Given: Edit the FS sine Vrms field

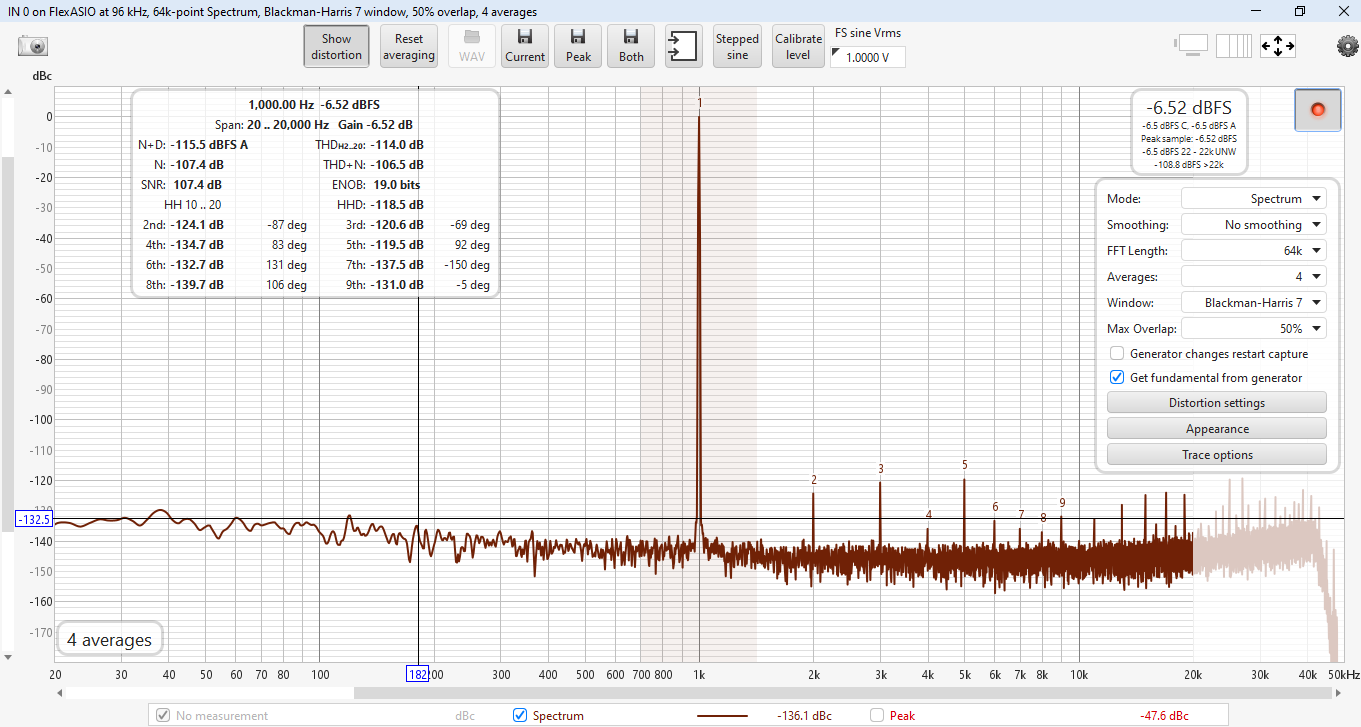Looking at the screenshot, I should (x=867, y=57).
